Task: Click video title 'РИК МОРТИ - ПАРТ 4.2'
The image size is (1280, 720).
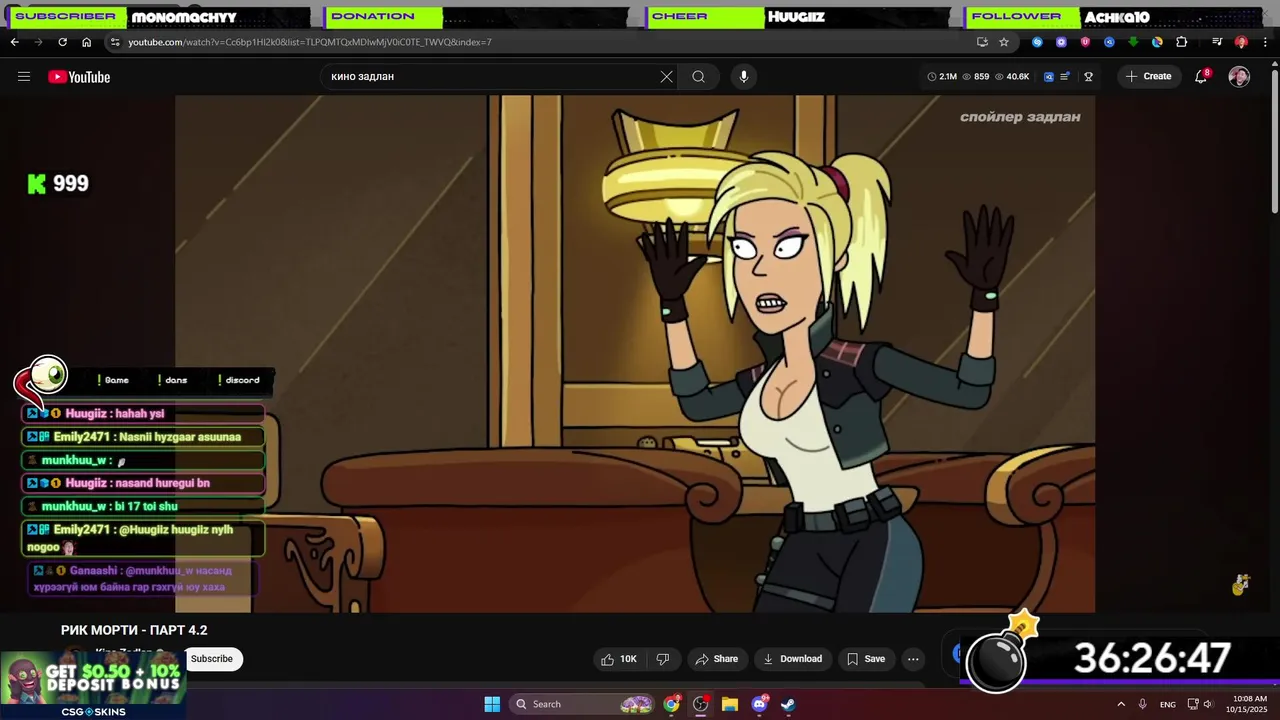Action: pos(134,630)
